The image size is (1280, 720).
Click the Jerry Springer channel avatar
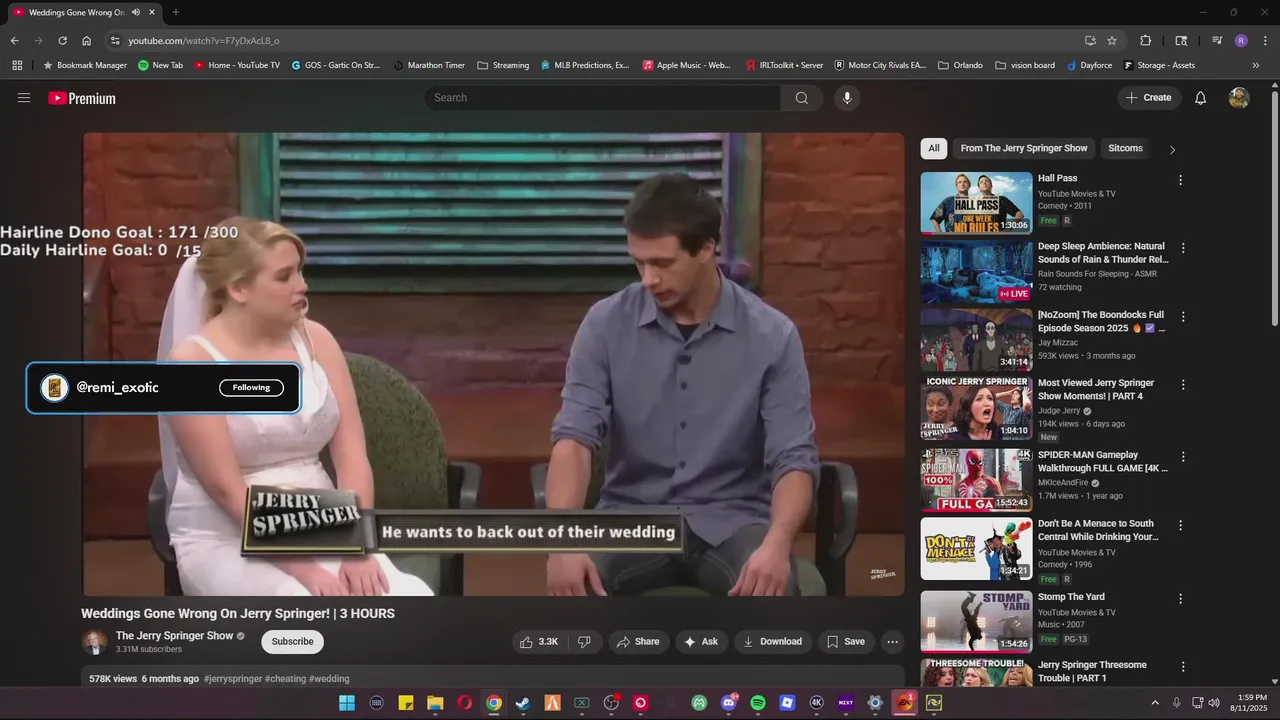coord(95,642)
